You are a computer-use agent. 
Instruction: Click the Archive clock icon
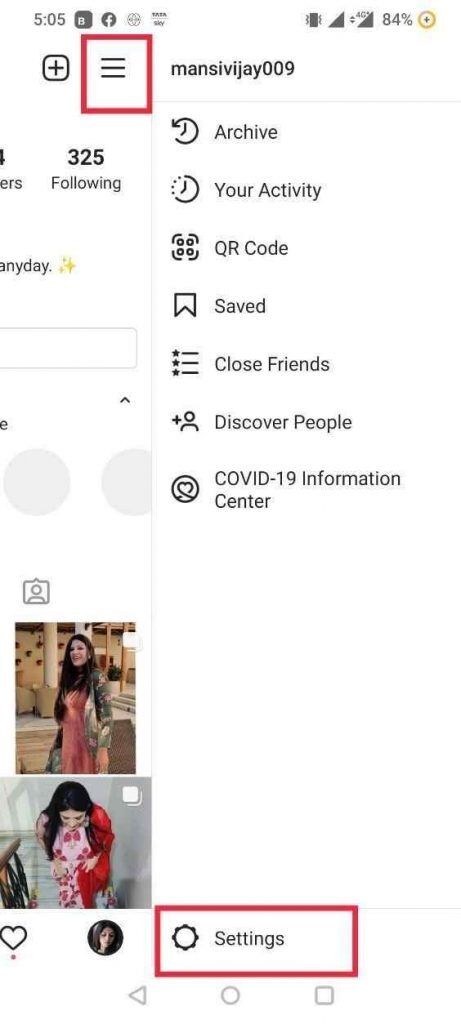pos(185,132)
